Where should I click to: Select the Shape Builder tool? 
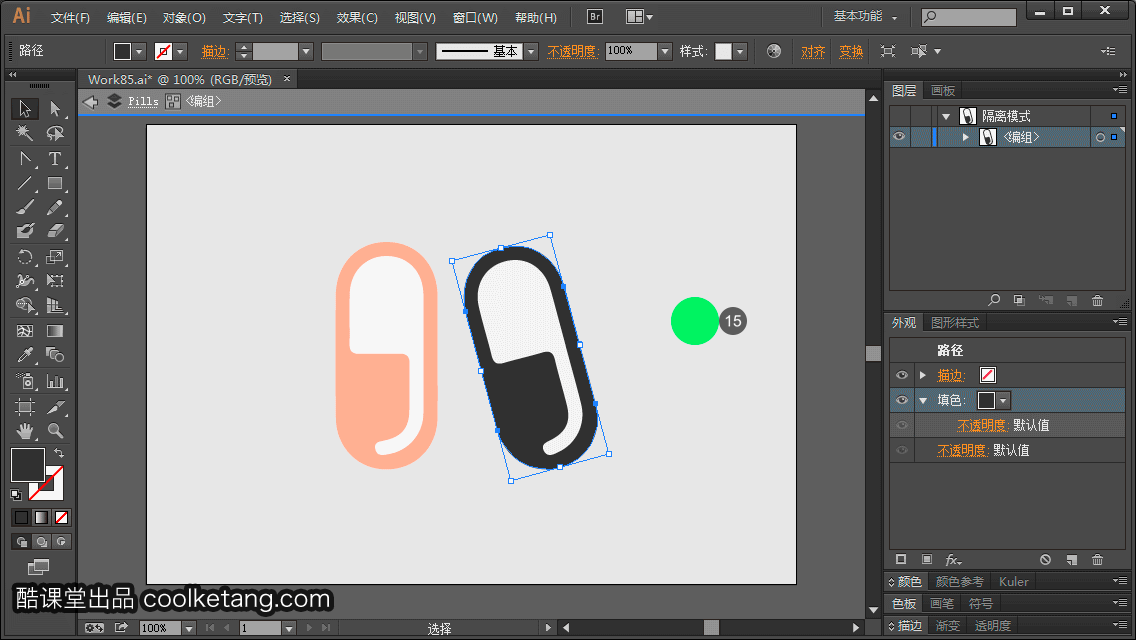pos(25,305)
